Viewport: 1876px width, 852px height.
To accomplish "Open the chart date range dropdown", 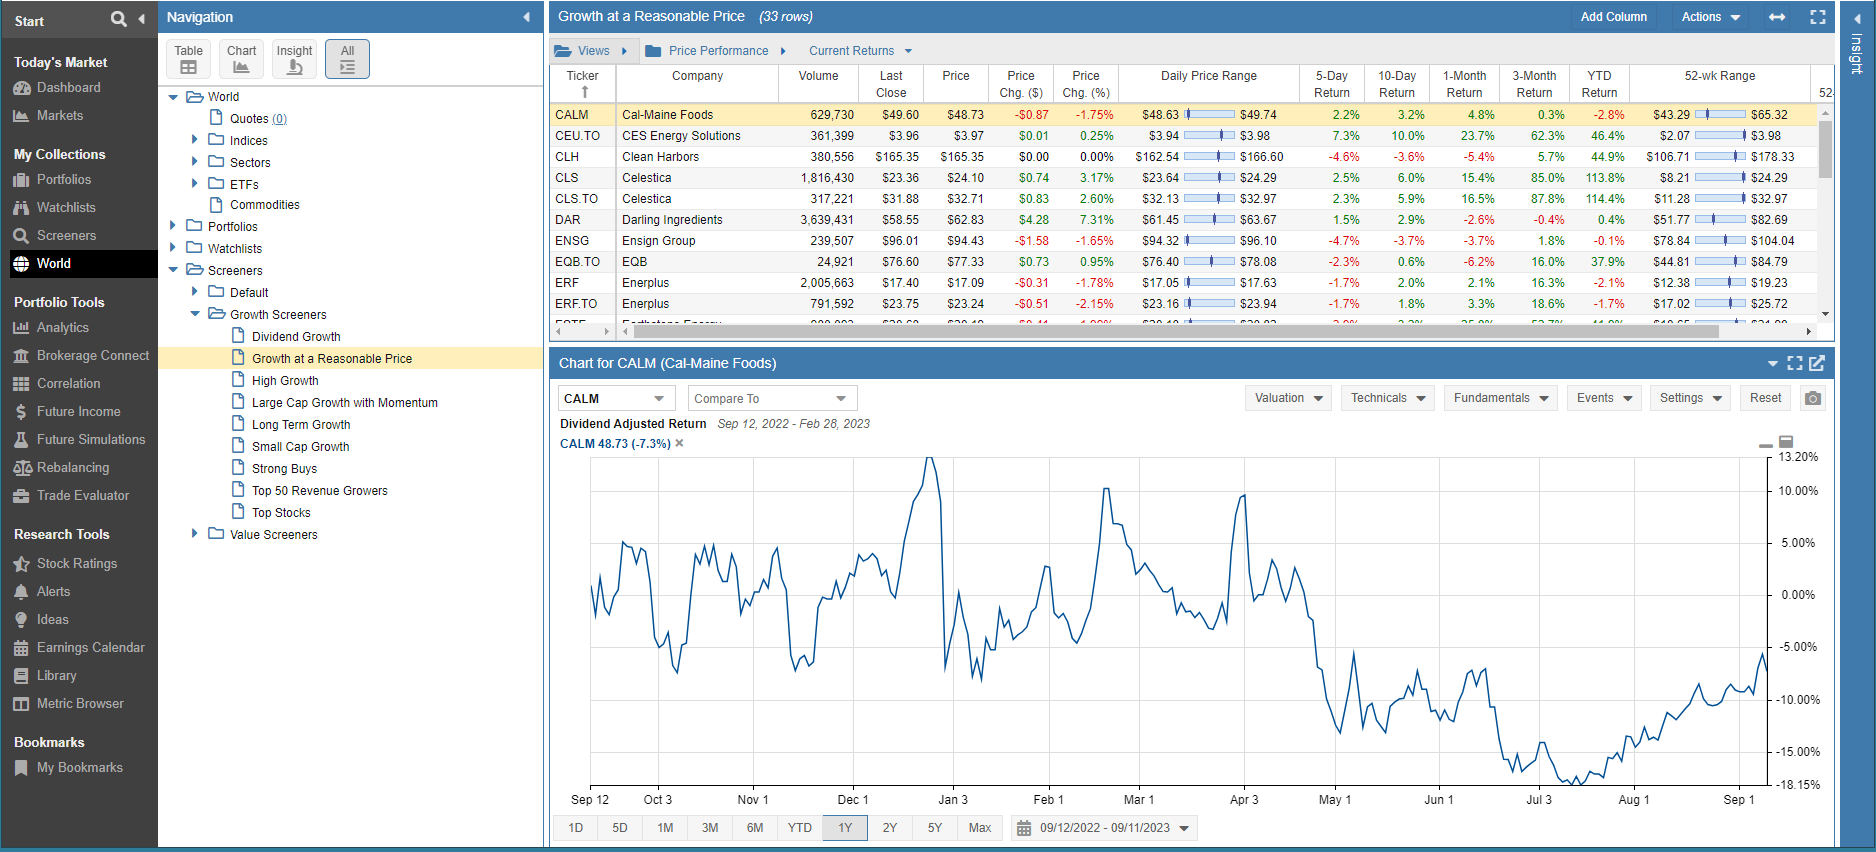I will click(x=1105, y=828).
